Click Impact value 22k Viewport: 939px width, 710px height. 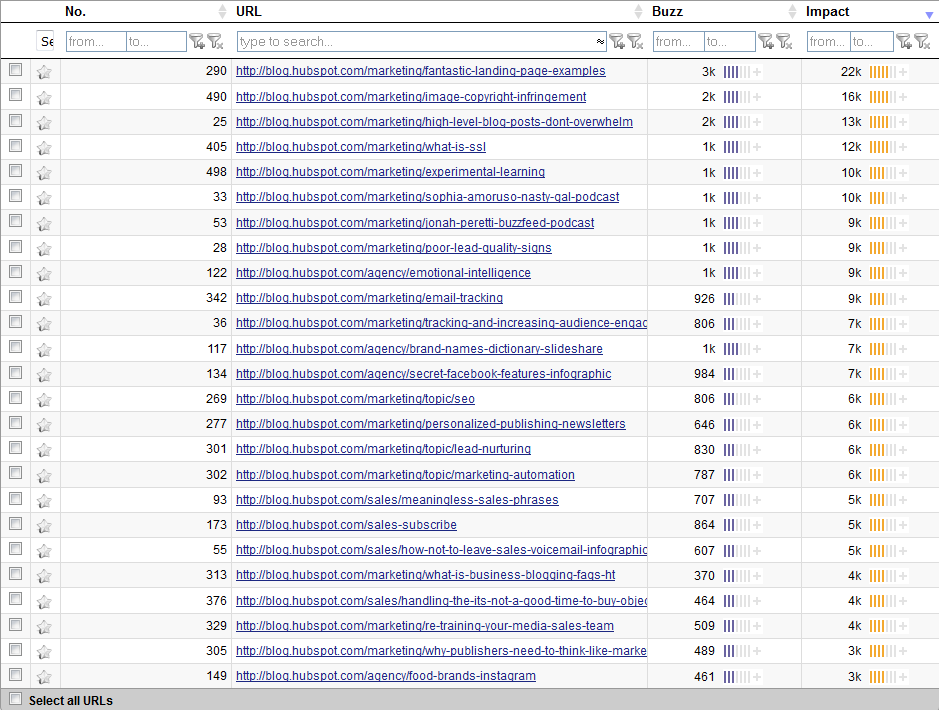[851, 72]
